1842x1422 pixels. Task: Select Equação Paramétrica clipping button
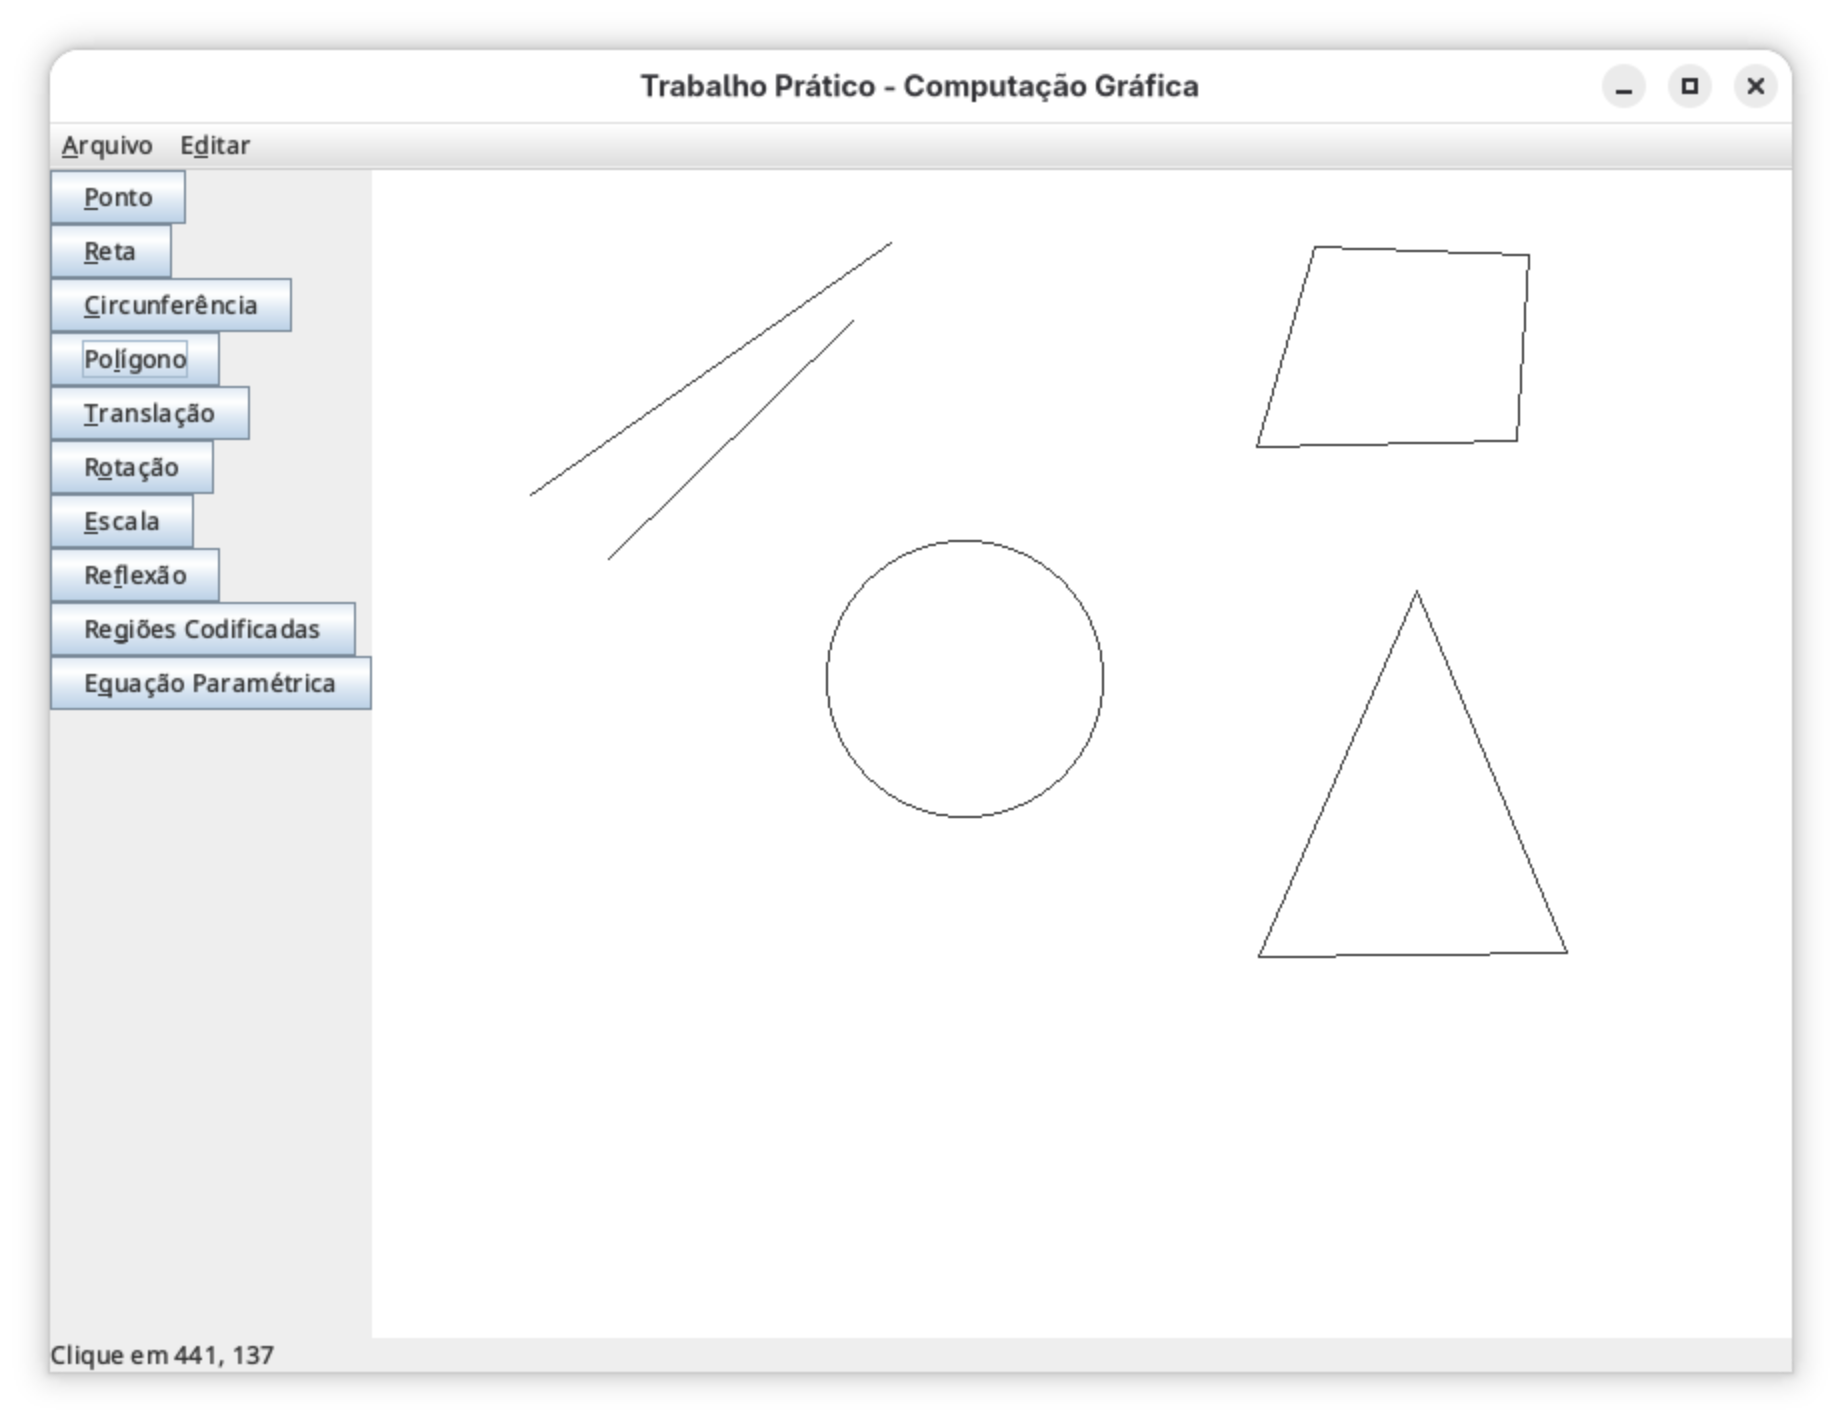(x=210, y=684)
